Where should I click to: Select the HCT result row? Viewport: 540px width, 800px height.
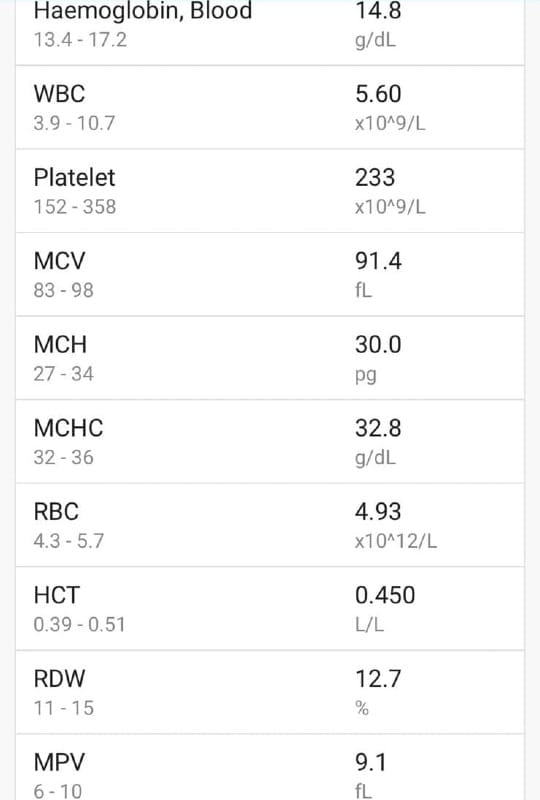click(270, 609)
